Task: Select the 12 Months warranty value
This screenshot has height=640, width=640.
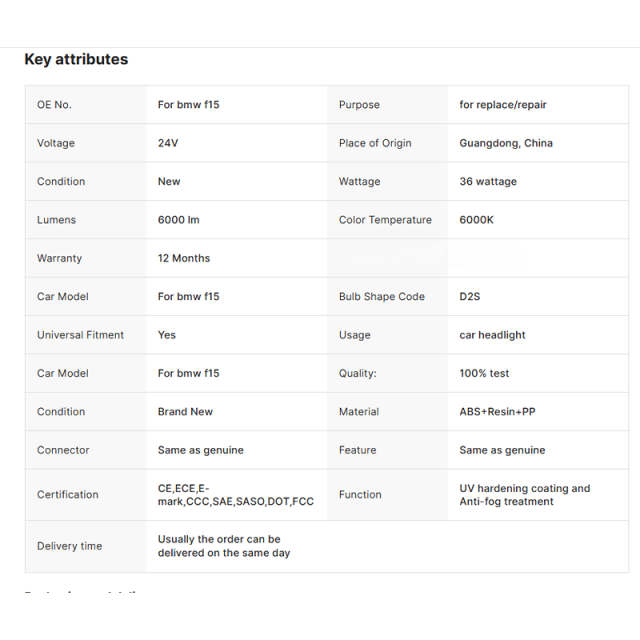Action: [x=184, y=258]
